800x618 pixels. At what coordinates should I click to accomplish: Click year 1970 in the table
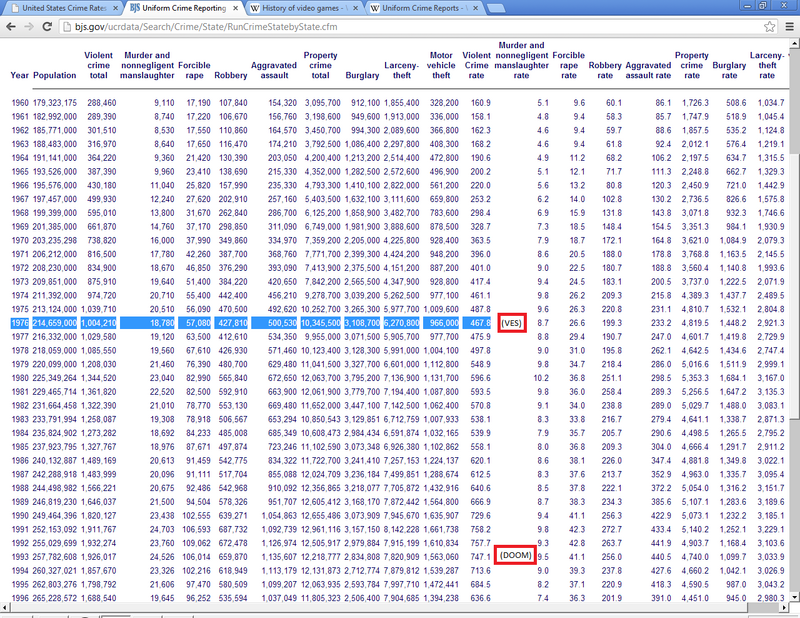pyautogui.click(x=20, y=240)
